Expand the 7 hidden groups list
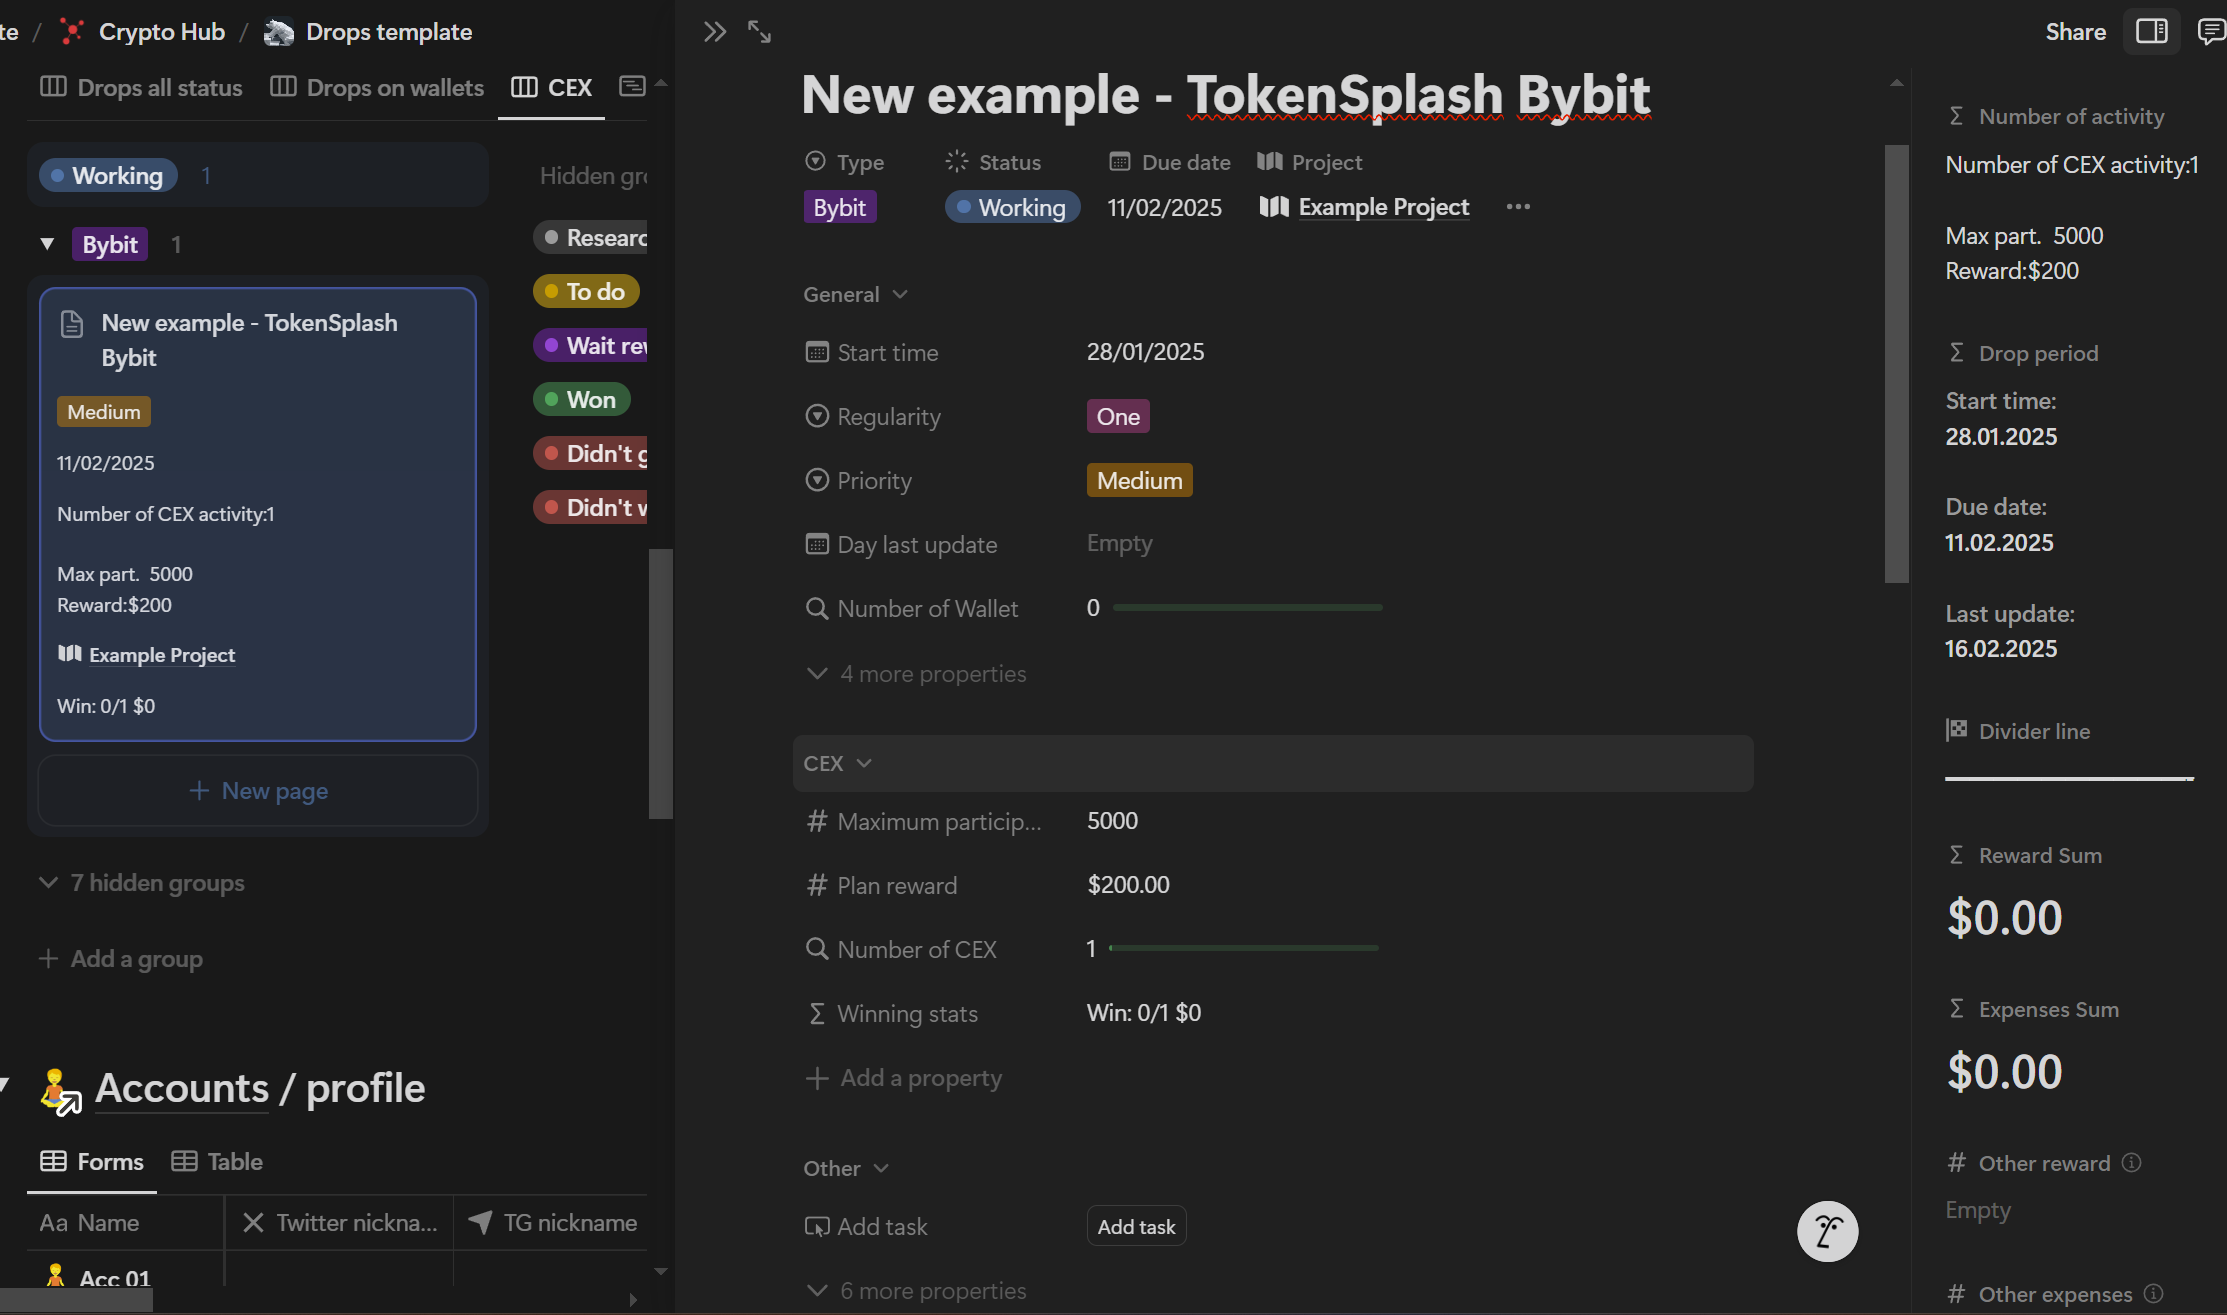Screen dimensions: 2227x1315 (142, 883)
